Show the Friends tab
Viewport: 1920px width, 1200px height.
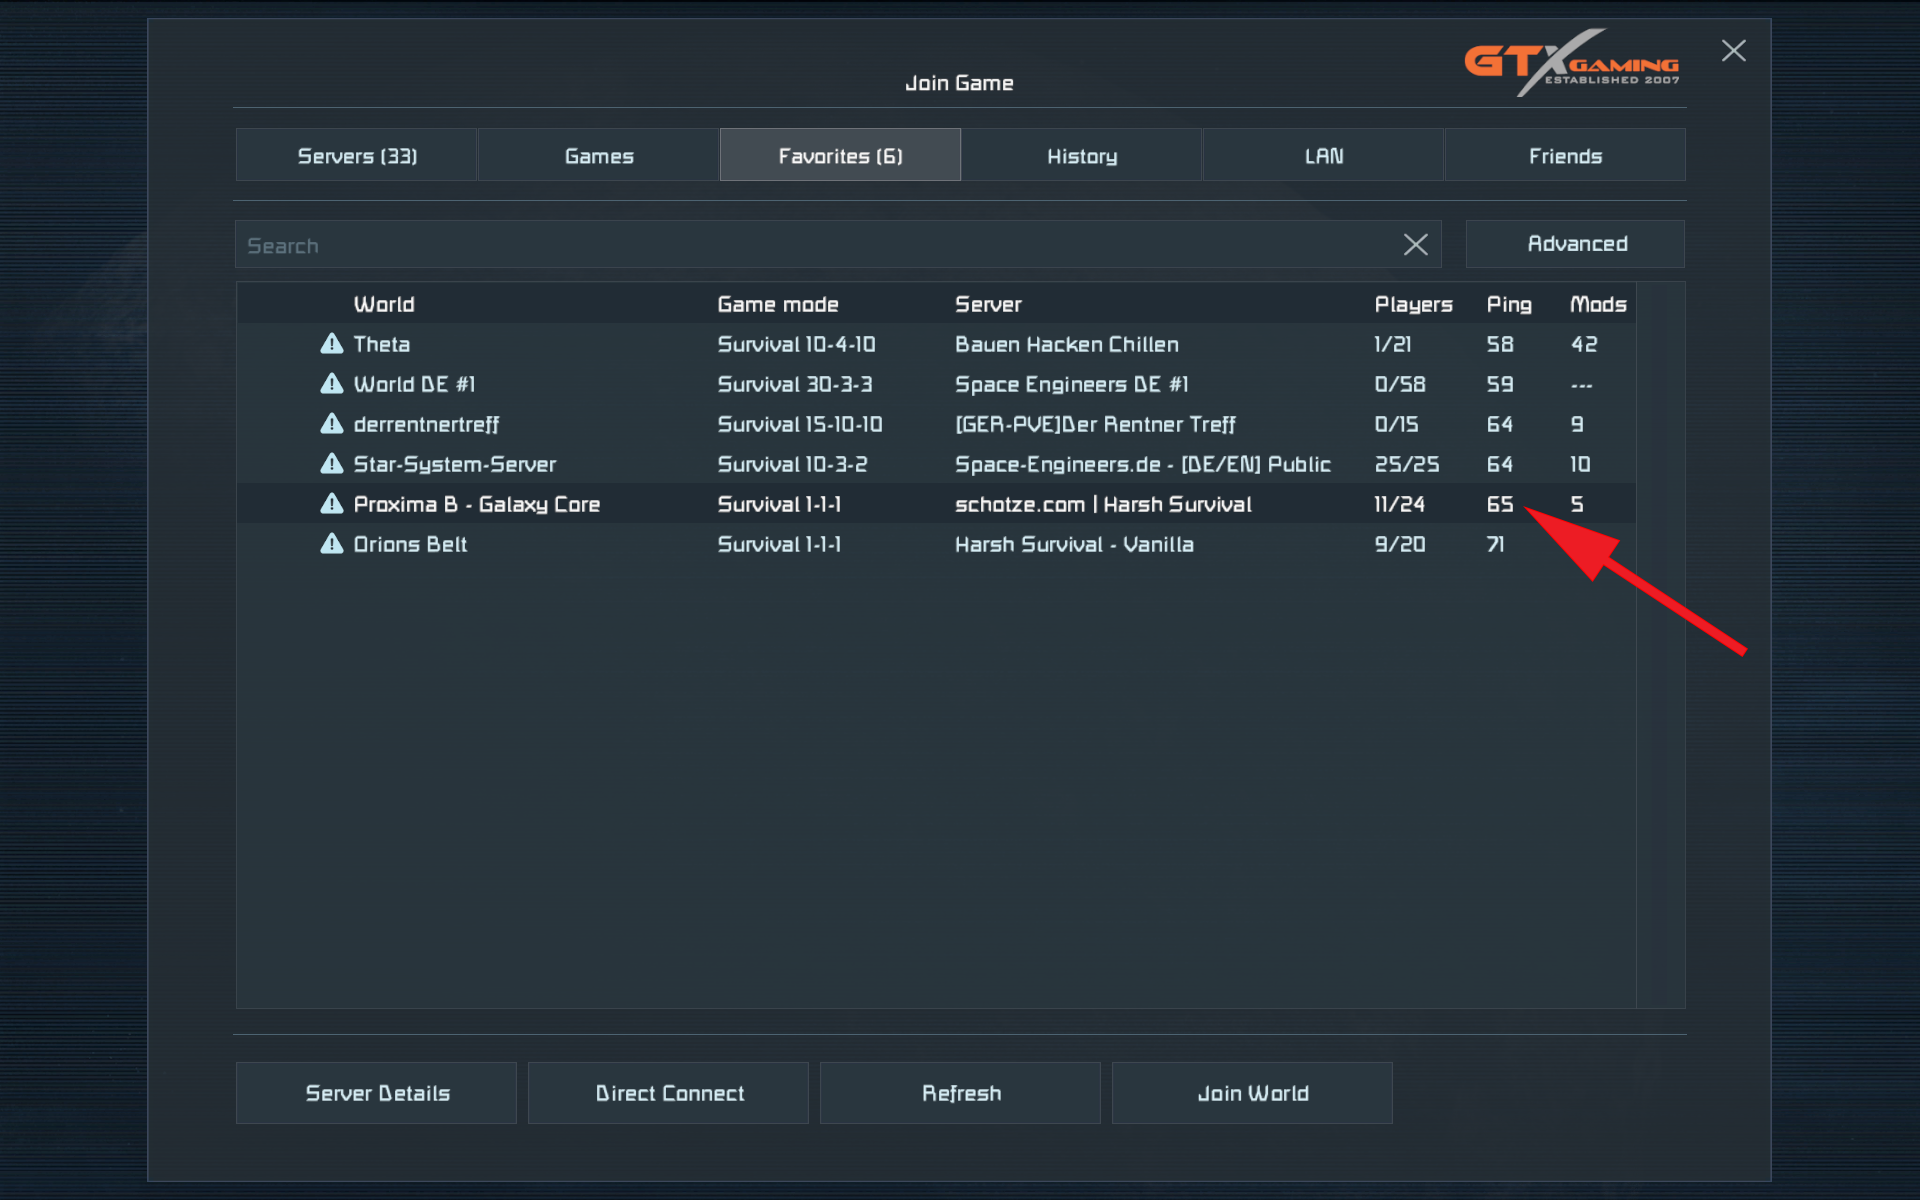pyautogui.click(x=1564, y=156)
